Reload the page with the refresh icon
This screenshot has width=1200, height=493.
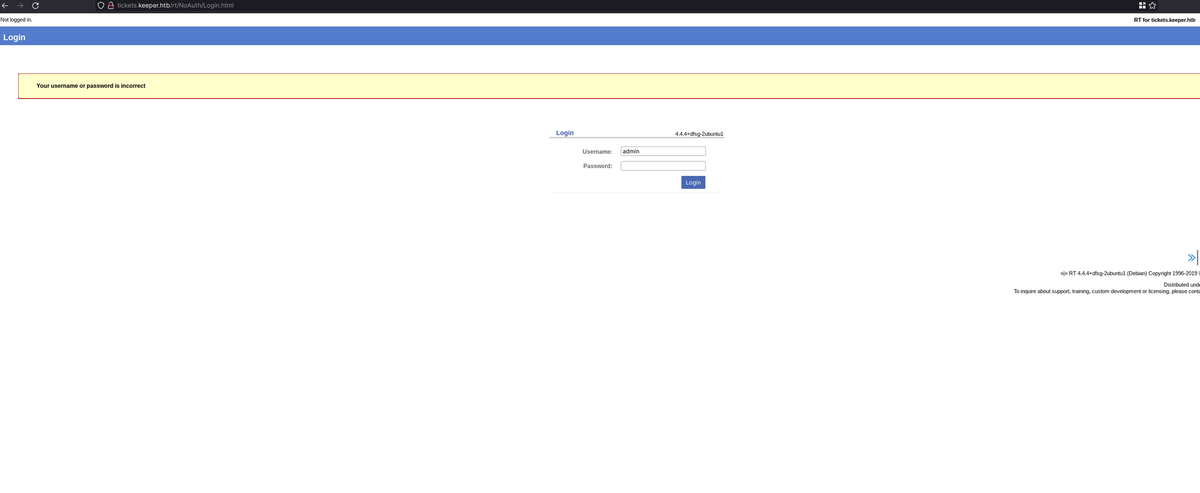[x=35, y=6]
